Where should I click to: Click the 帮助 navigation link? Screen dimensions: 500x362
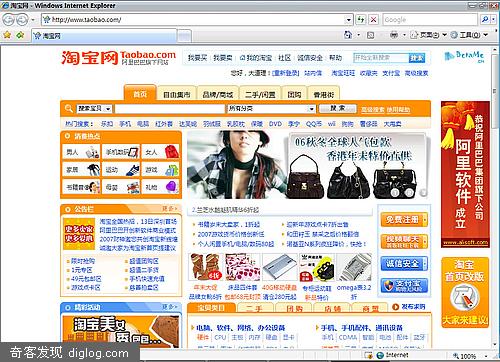tap(336, 58)
